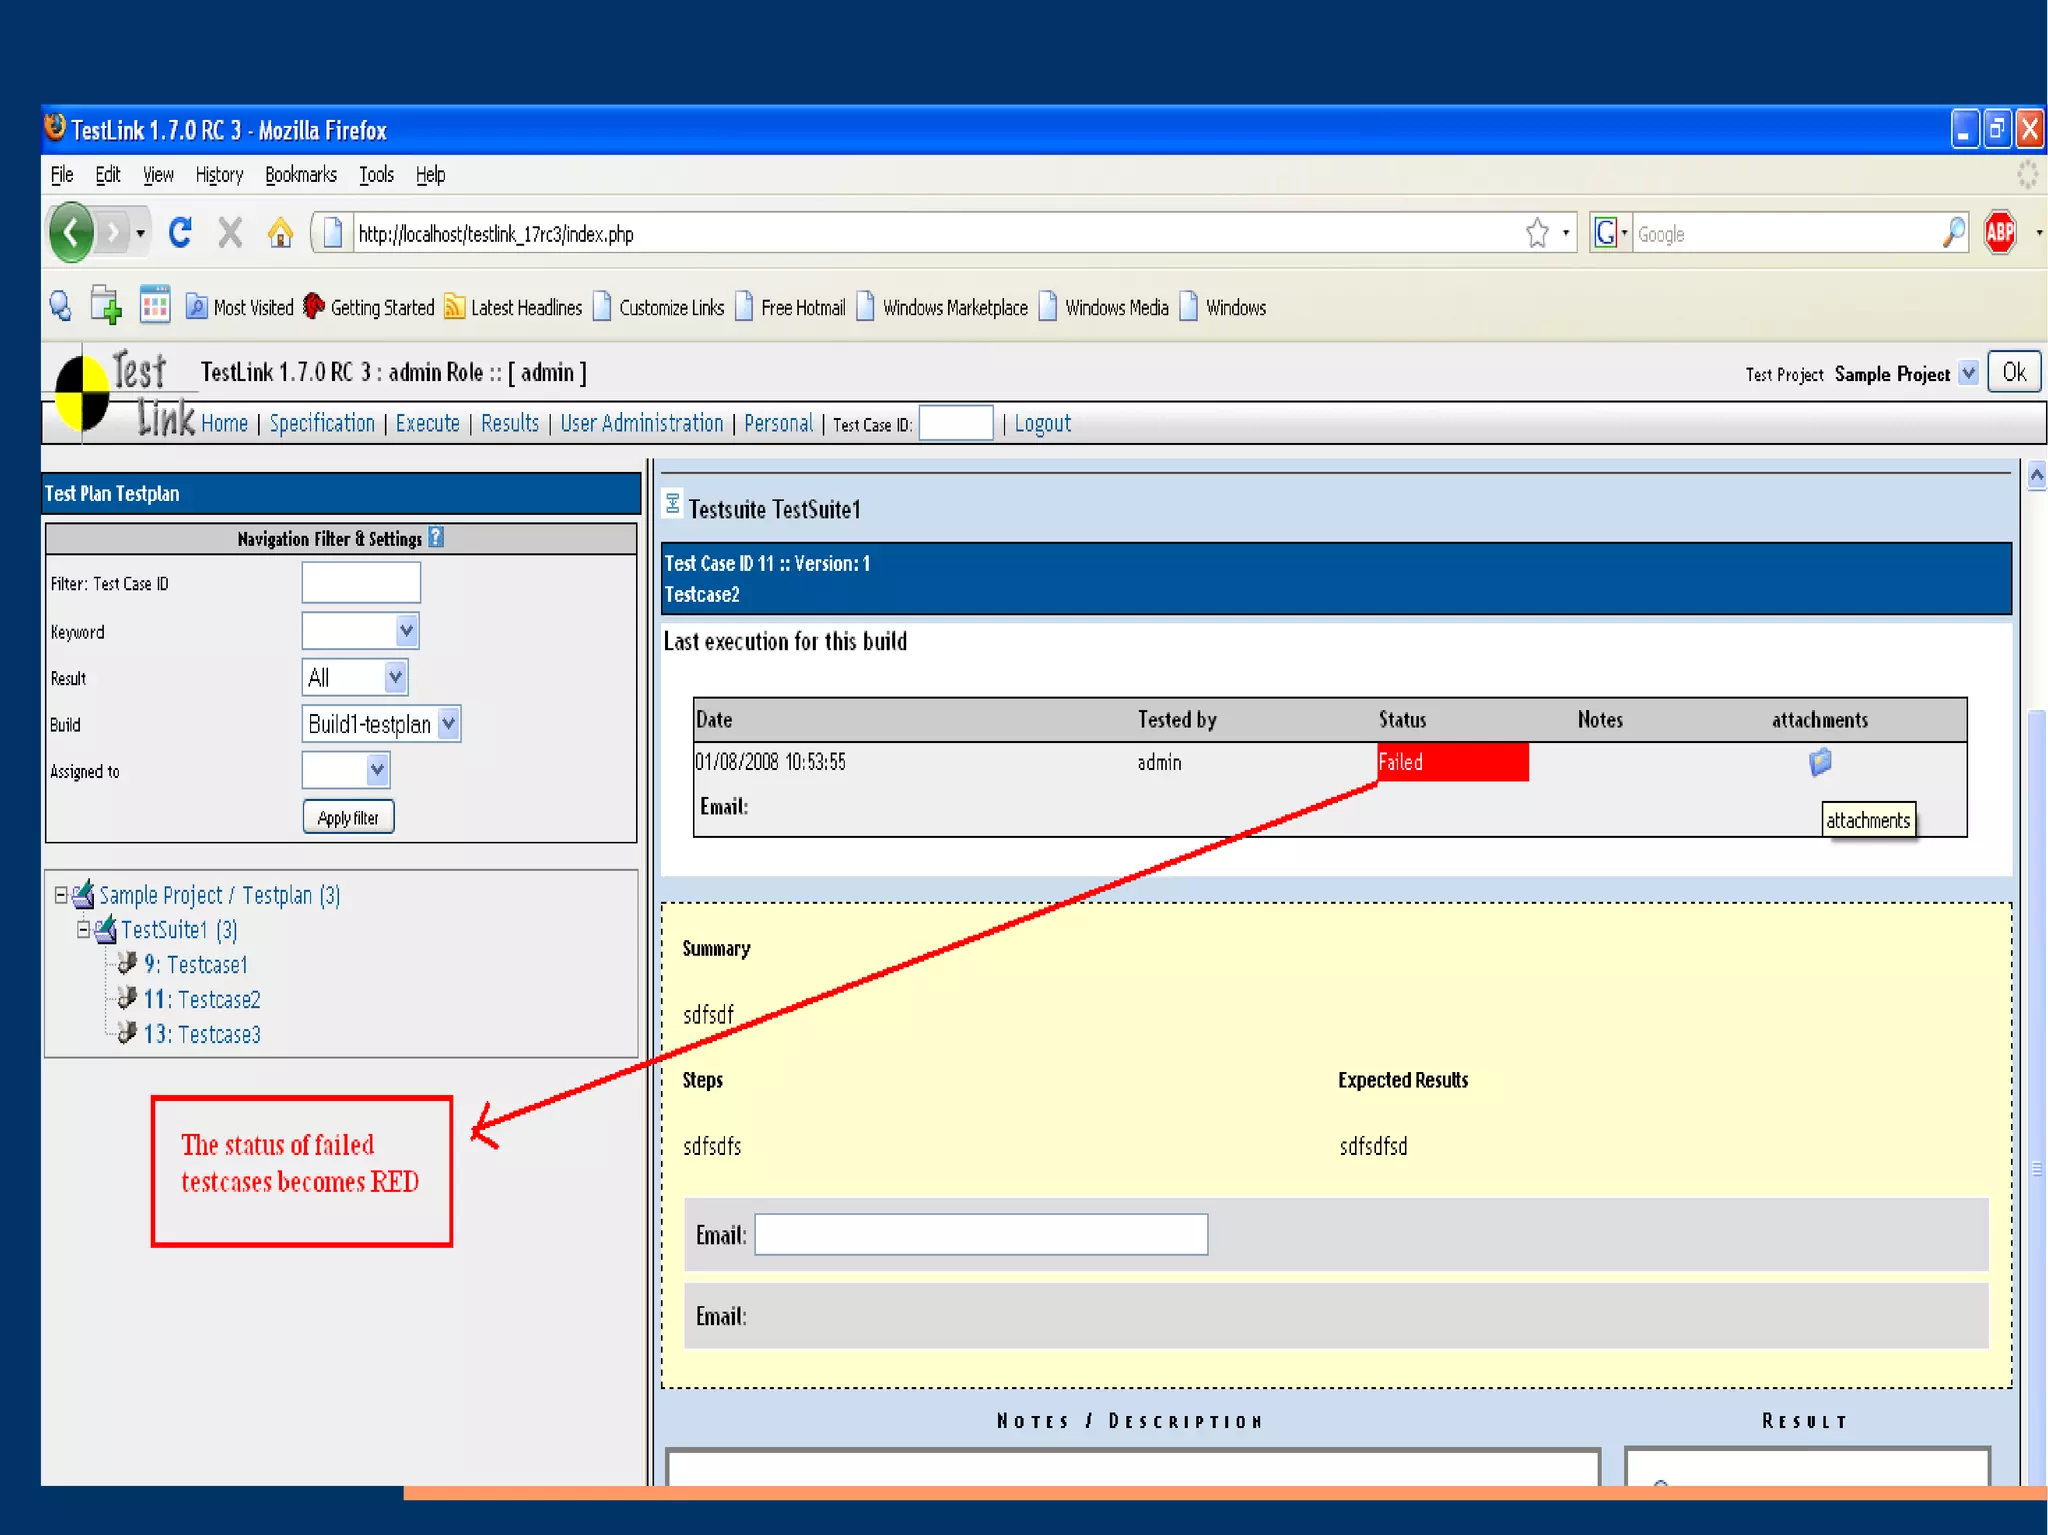Open the Keyword filter dropdown
Image resolution: width=2048 pixels, height=1535 pixels.
tap(360, 631)
